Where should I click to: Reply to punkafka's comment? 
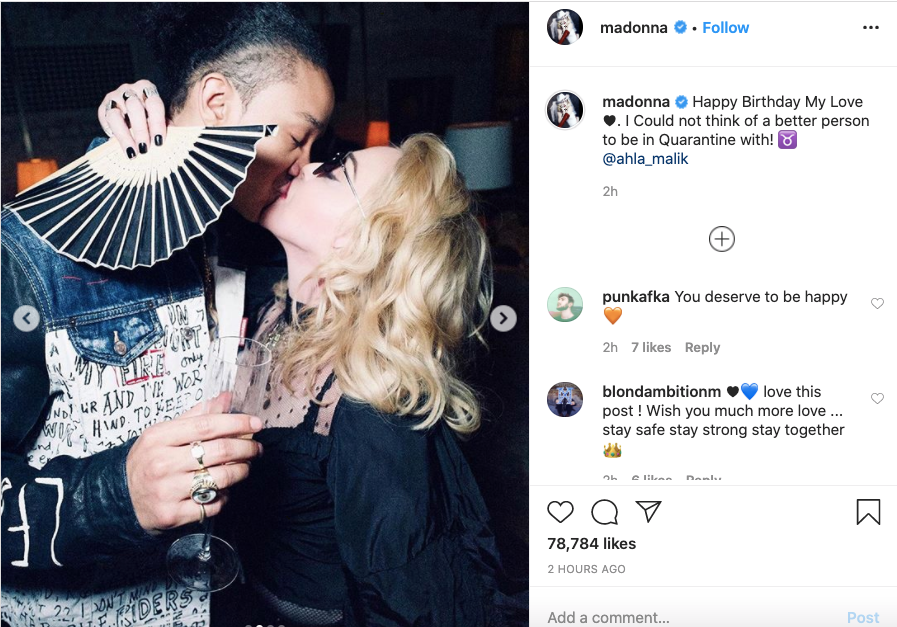point(702,347)
